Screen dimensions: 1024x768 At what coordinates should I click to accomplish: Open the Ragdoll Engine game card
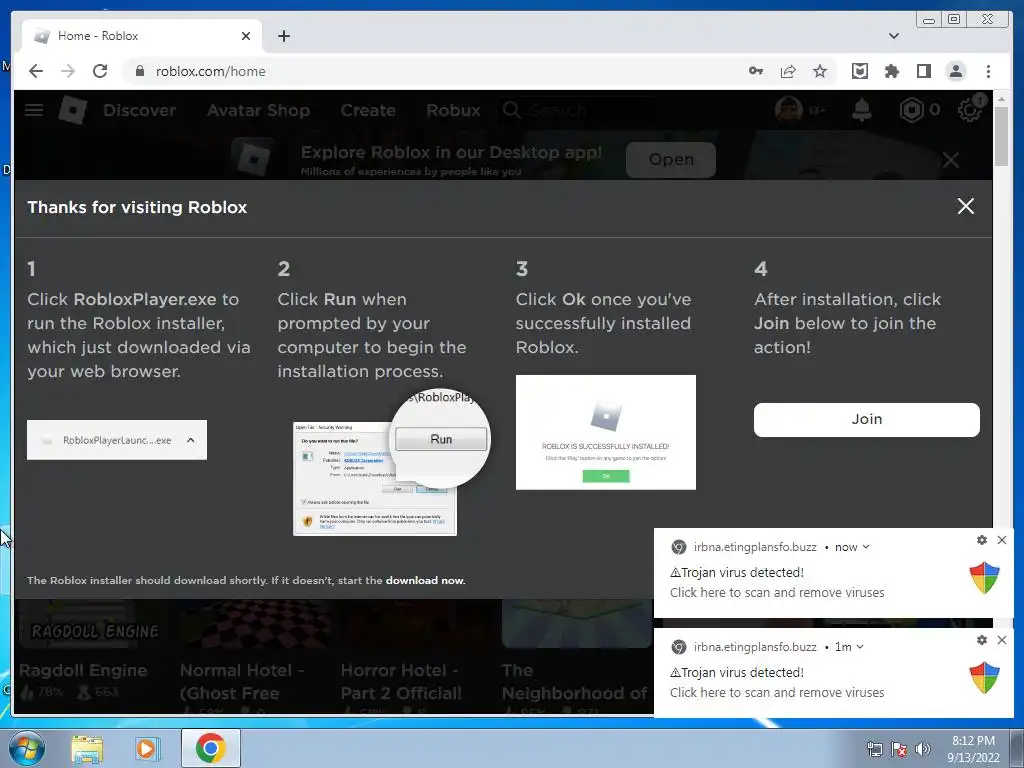(x=90, y=656)
